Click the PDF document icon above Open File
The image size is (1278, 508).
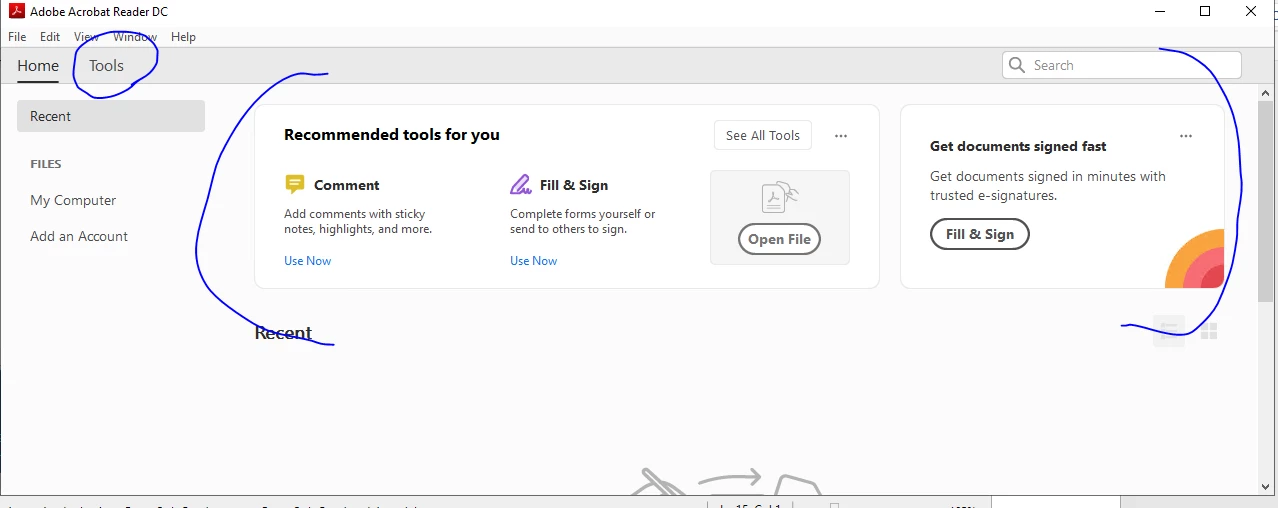click(x=779, y=198)
